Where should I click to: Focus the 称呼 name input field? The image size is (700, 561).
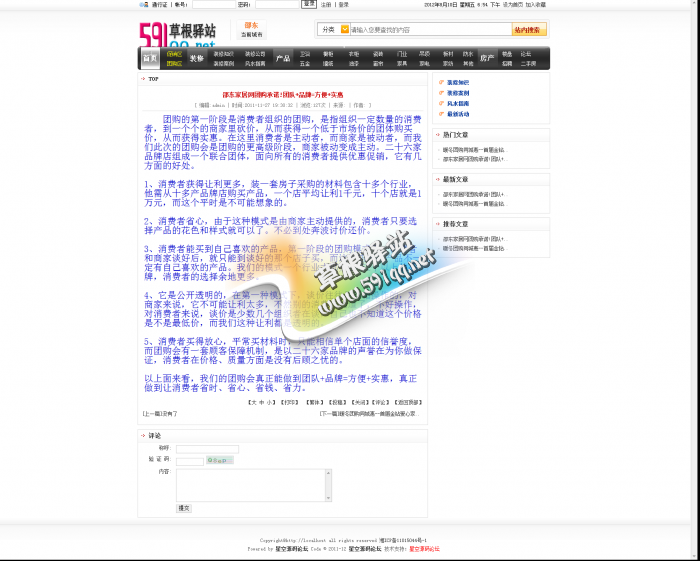coord(207,449)
